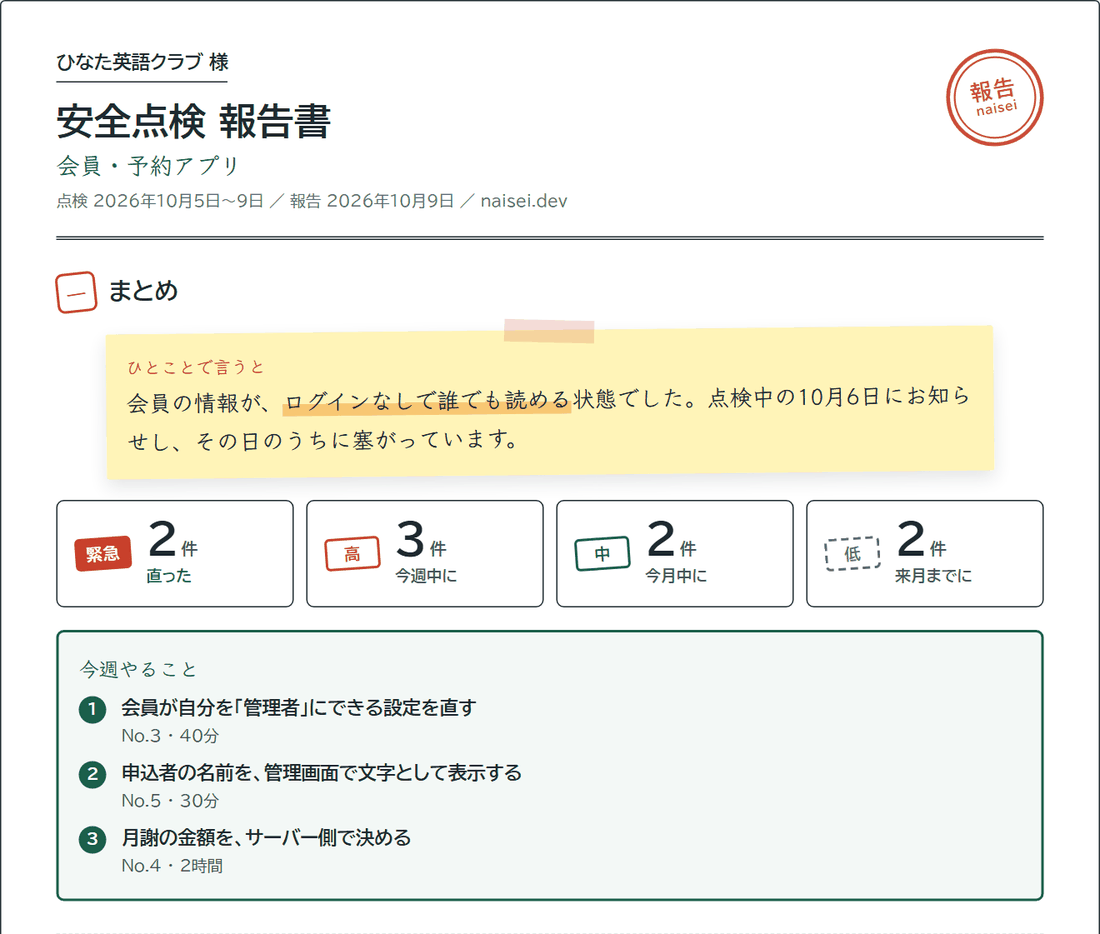Click the 今週やること heading

tap(138, 669)
